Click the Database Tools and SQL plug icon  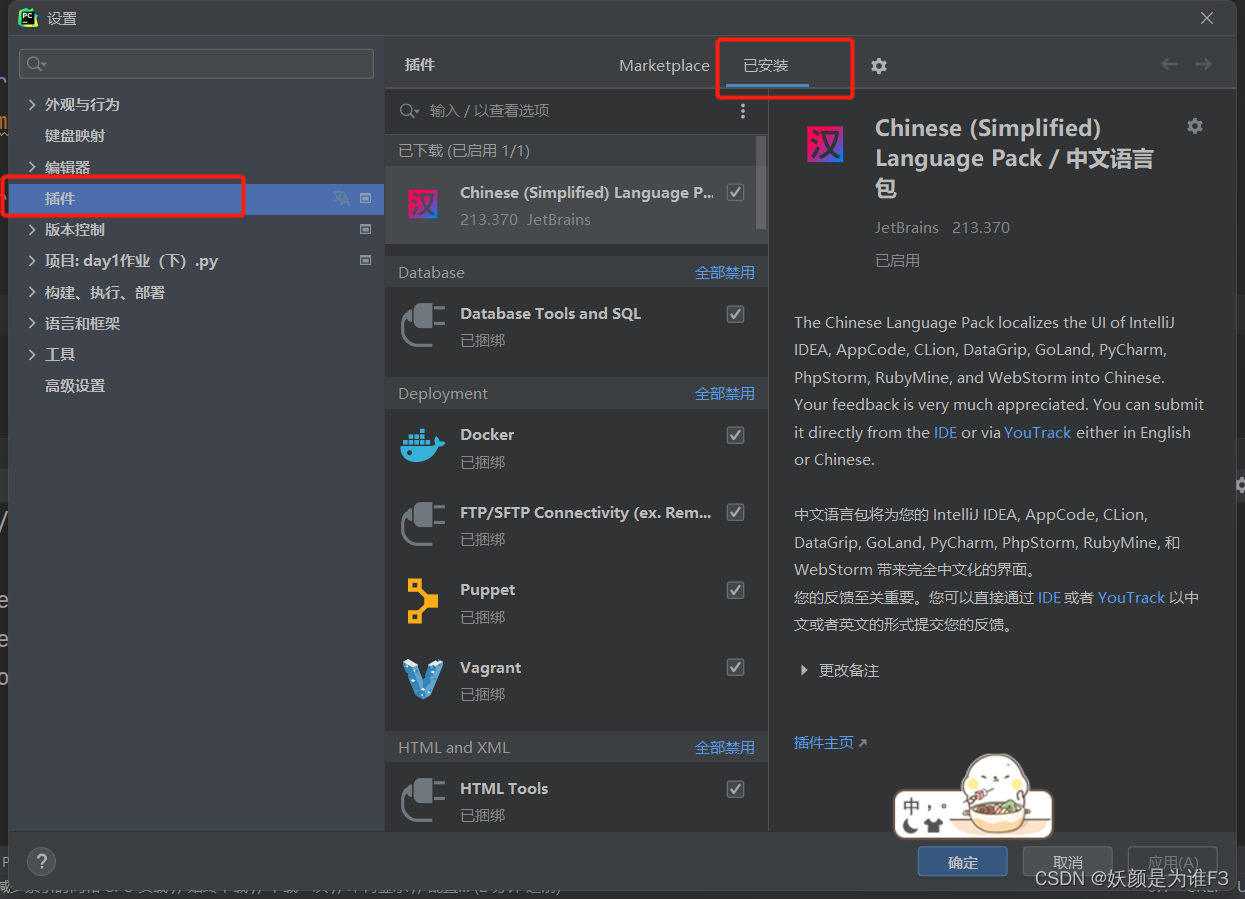(422, 325)
